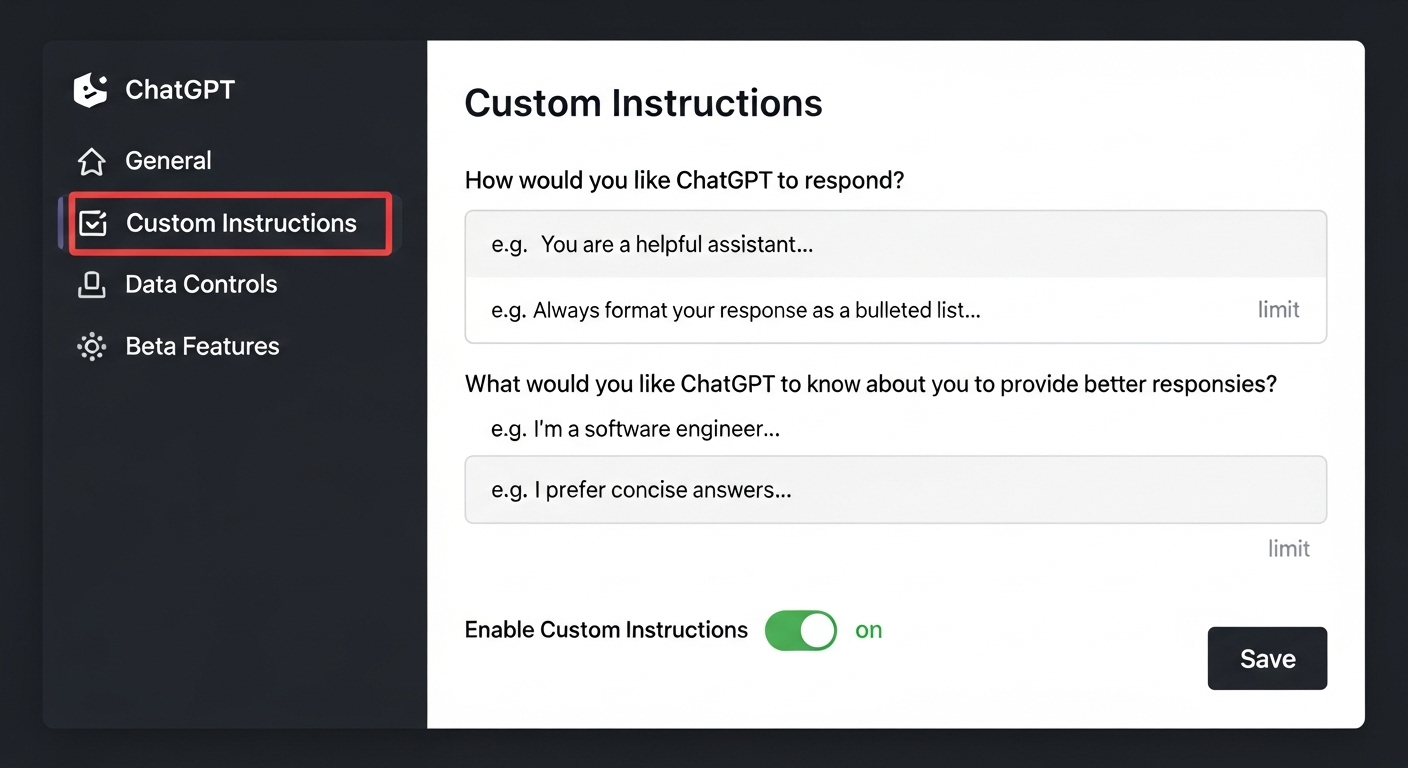Switch to the Beta Features section

(x=202, y=347)
